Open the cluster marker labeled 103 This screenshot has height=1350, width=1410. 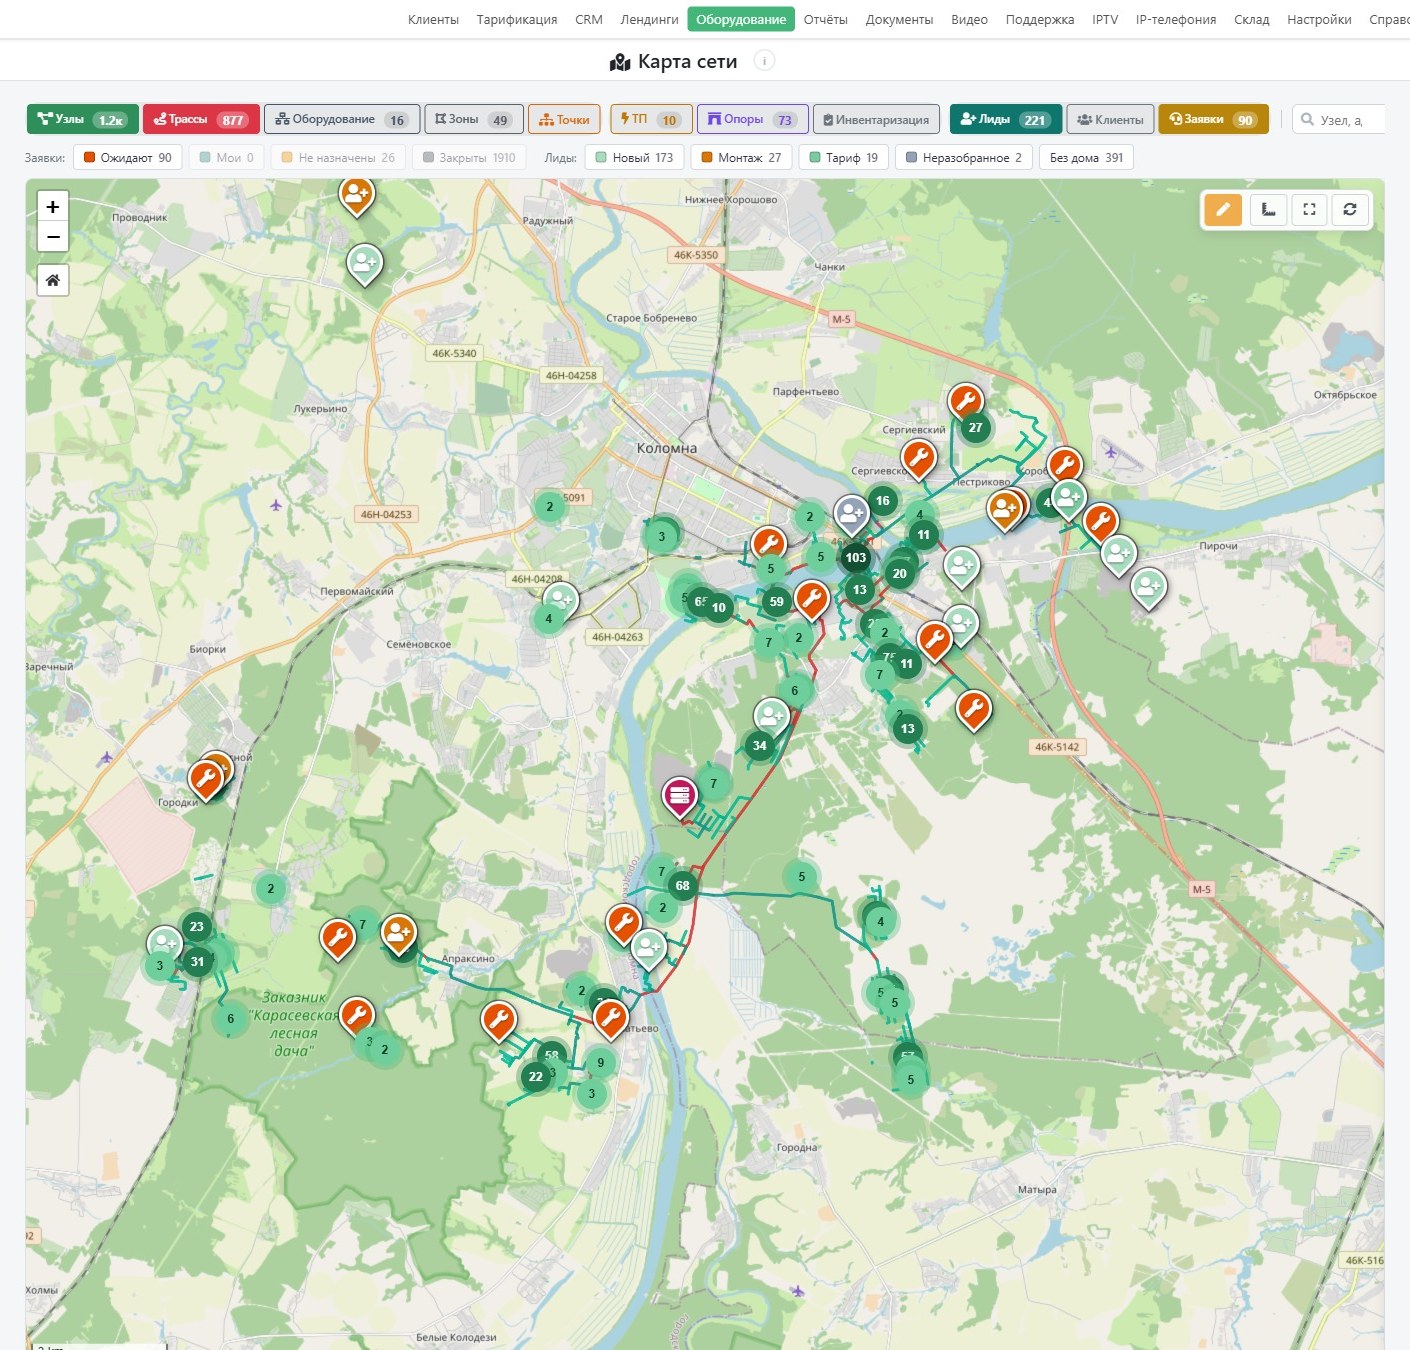coord(856,558)
